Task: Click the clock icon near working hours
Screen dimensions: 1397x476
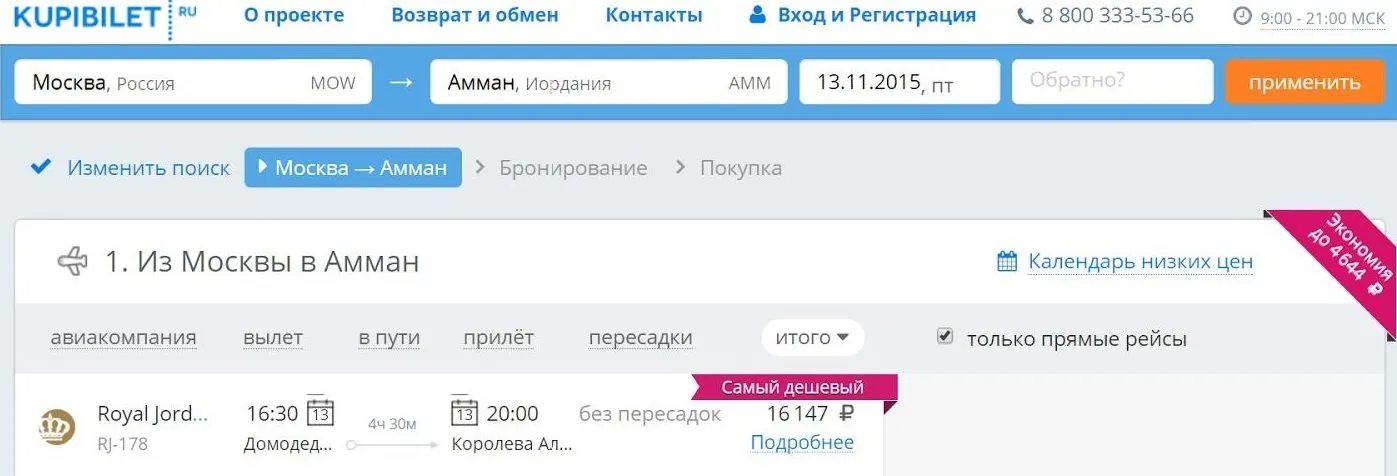Action: click(x=1243, y=17)
